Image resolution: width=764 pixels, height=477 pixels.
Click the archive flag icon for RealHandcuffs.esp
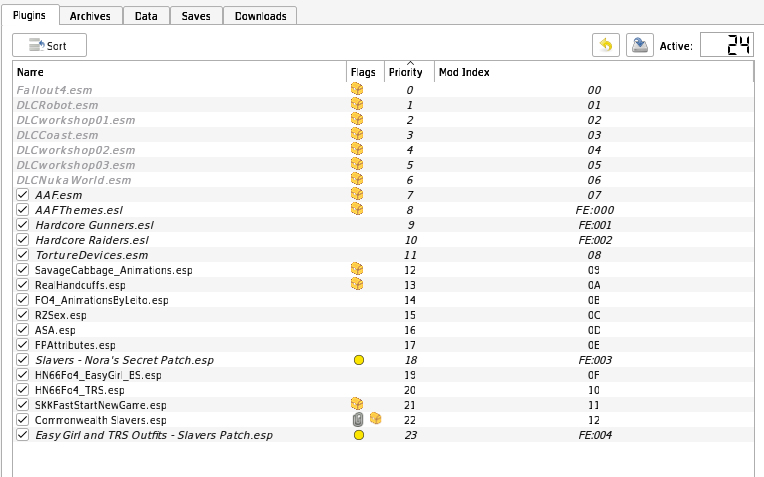click(x=357, y=284)
